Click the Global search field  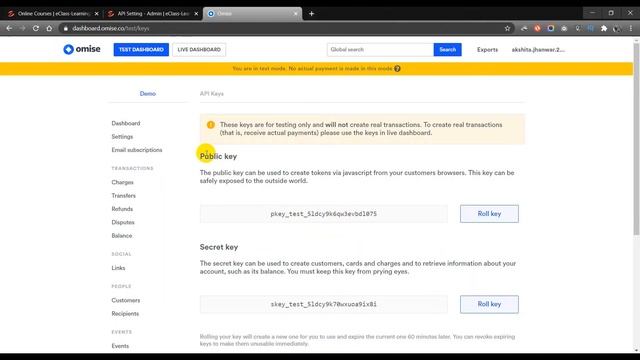coord(380,49)
